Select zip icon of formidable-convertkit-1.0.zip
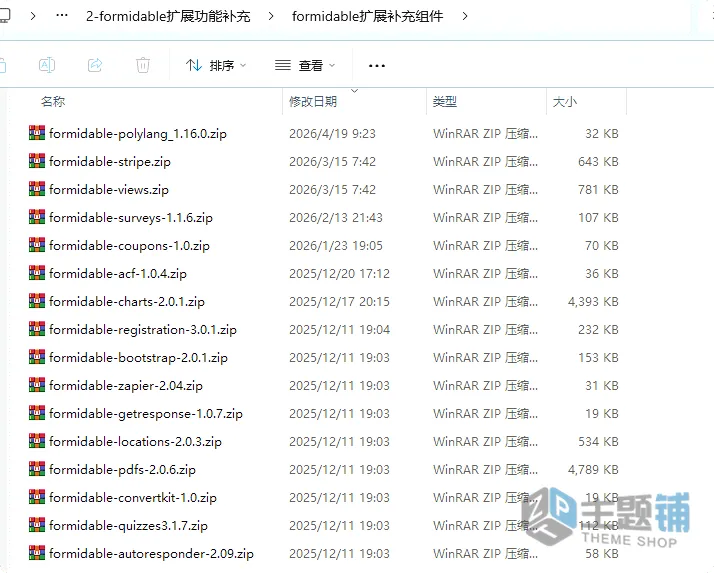714x573 pixels. [37, 497]
